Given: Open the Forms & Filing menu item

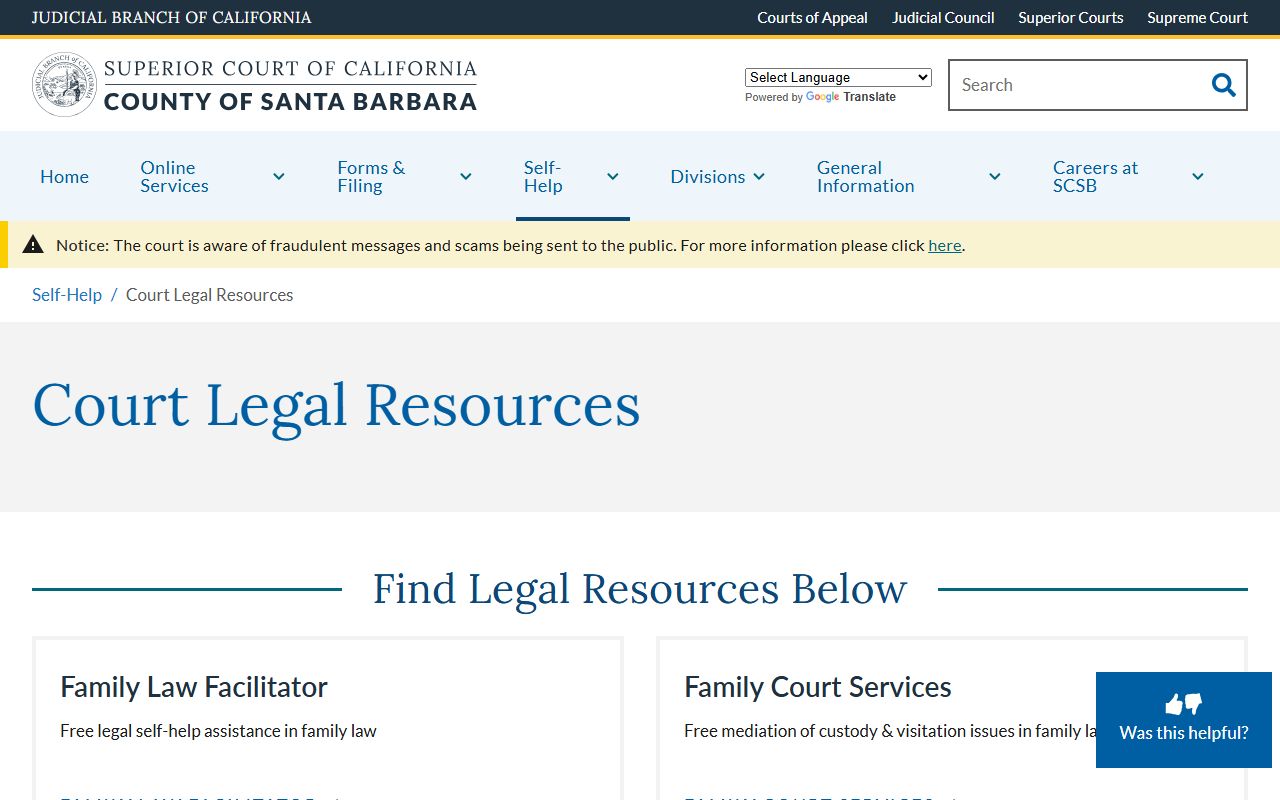Looking at the screenshot, I should (371, 177).
